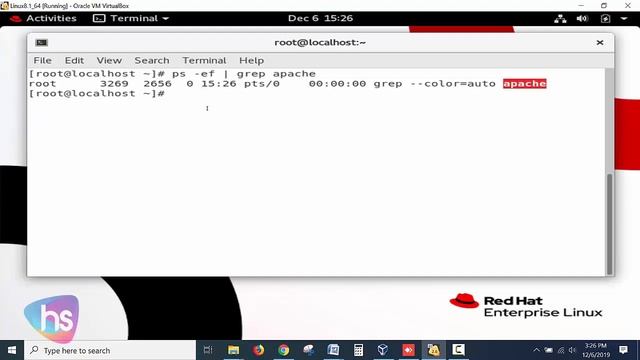This screenshot has width=640, height=360.
Task: Minimize the VirtualBox window
Action: 581,5
